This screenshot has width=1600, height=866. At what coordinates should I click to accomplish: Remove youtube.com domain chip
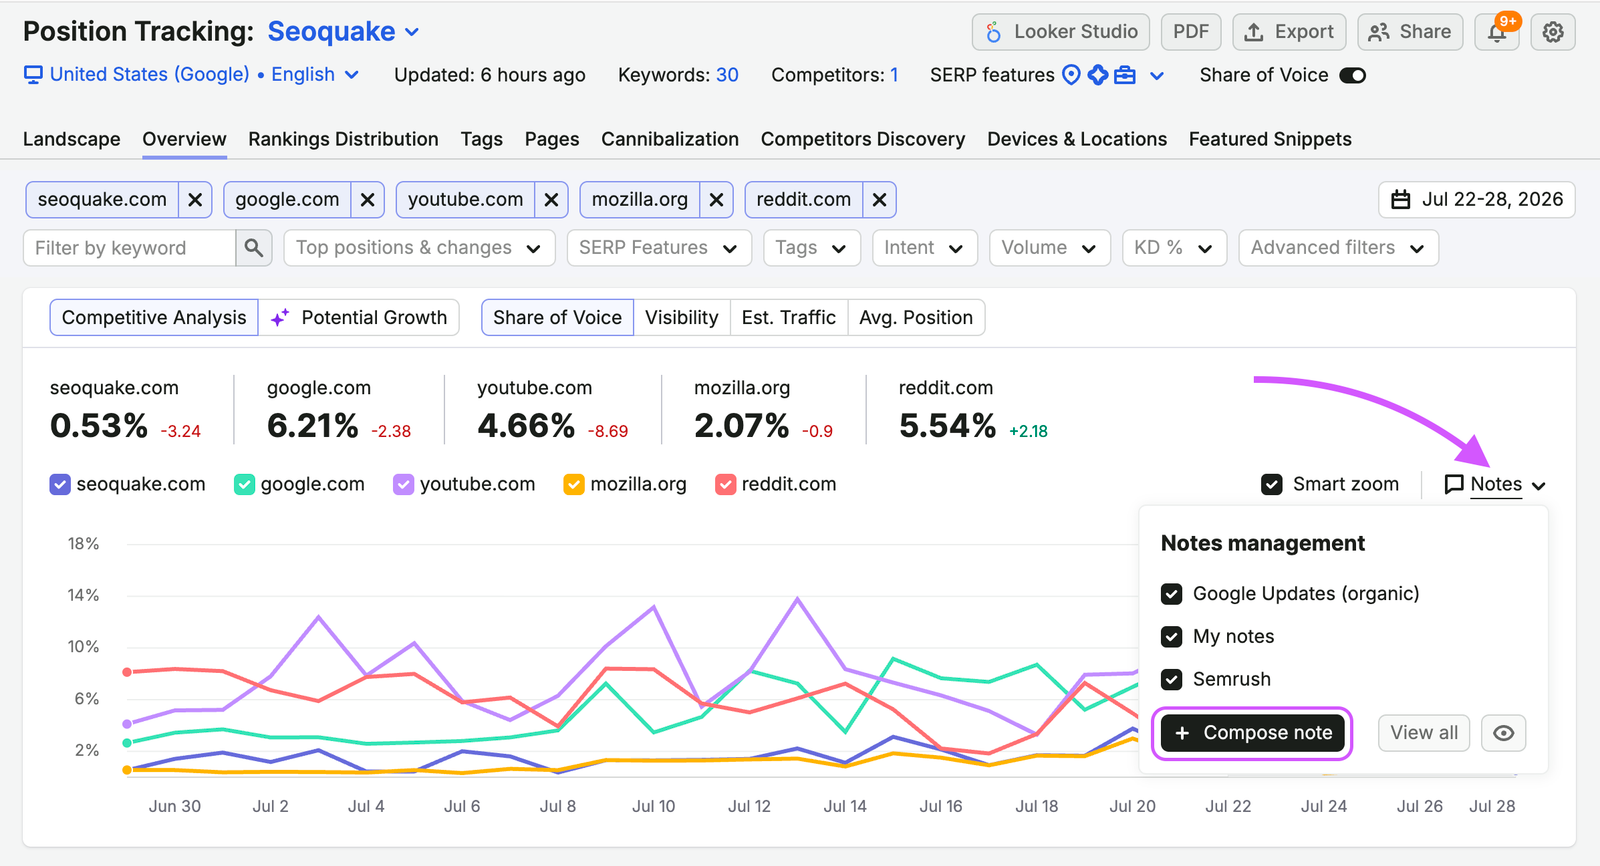click(551, 200)
